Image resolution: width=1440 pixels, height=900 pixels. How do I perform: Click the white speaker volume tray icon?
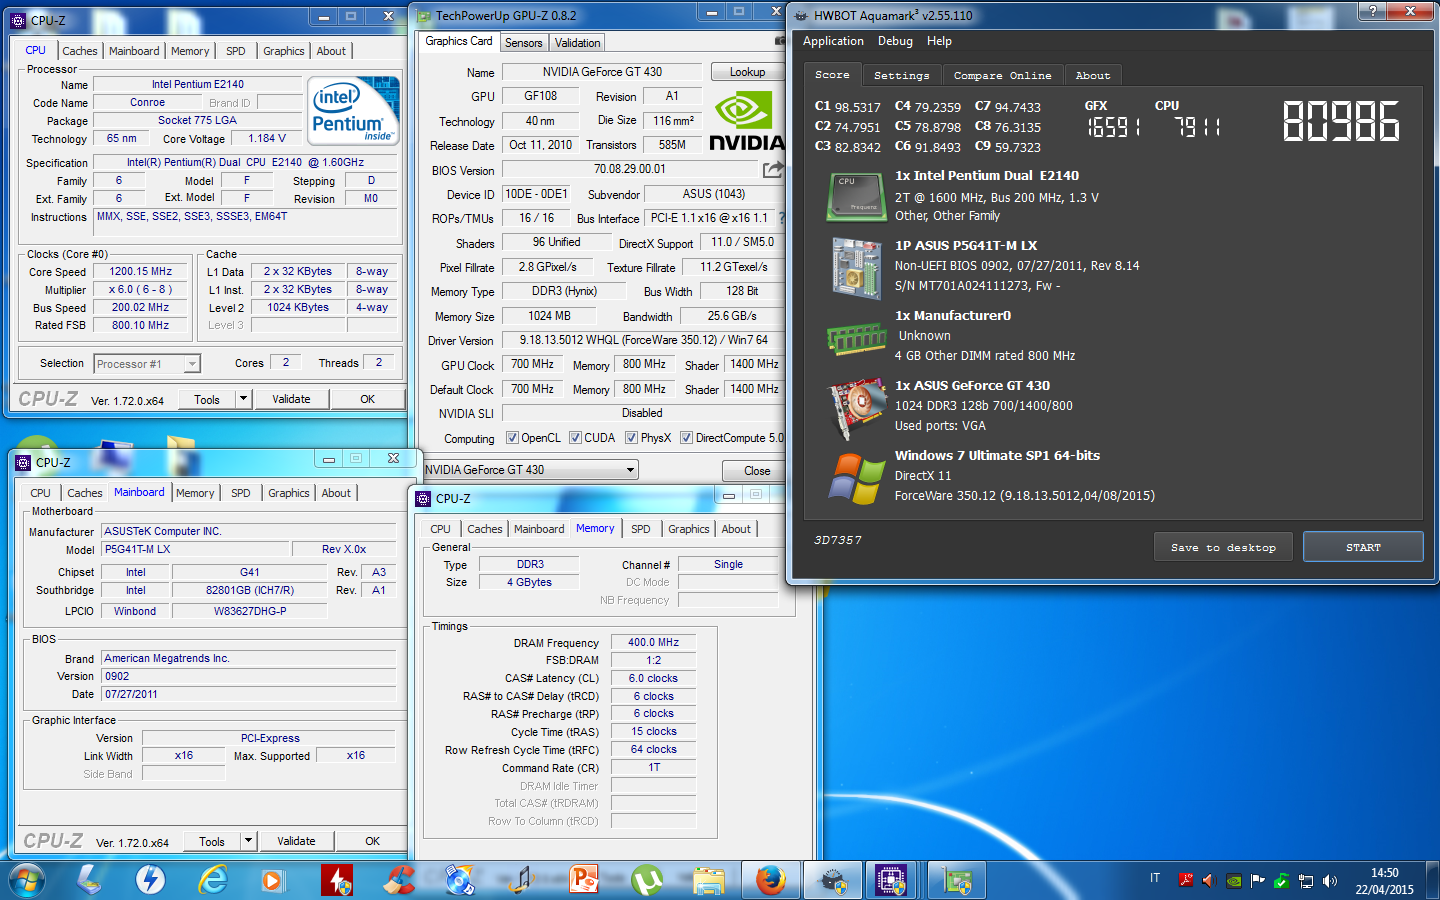click(1330, 881)
